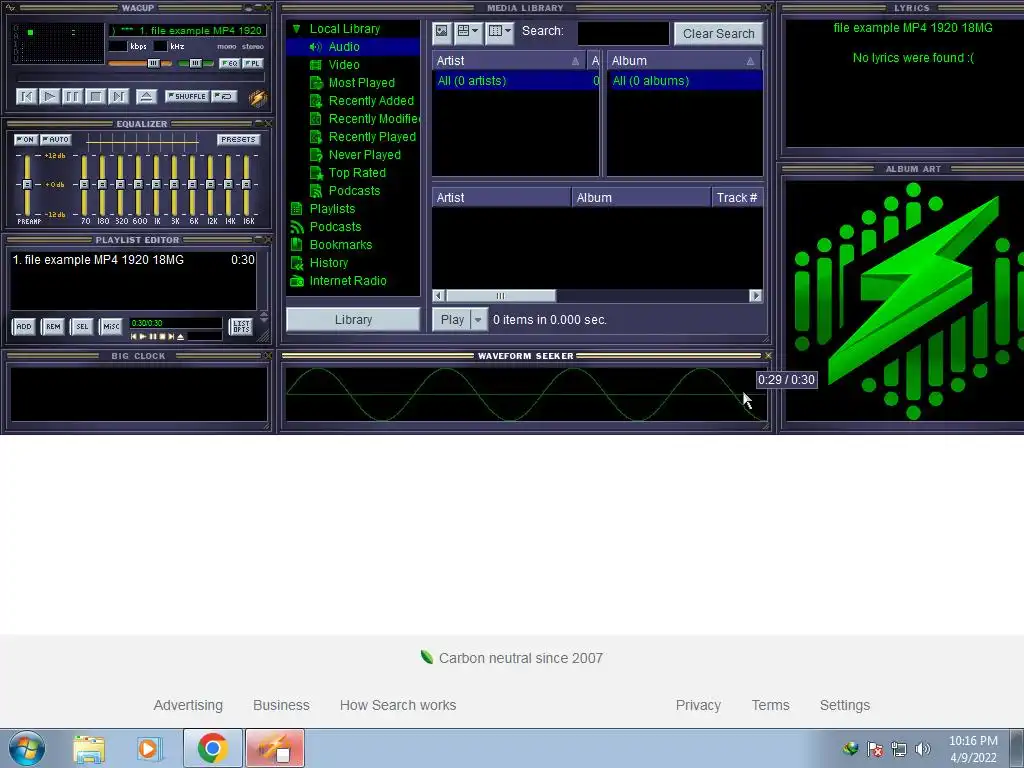The image size is (1024, 768).
Task: Click mini play button in Playlist Editor
Action: point(143,336)
